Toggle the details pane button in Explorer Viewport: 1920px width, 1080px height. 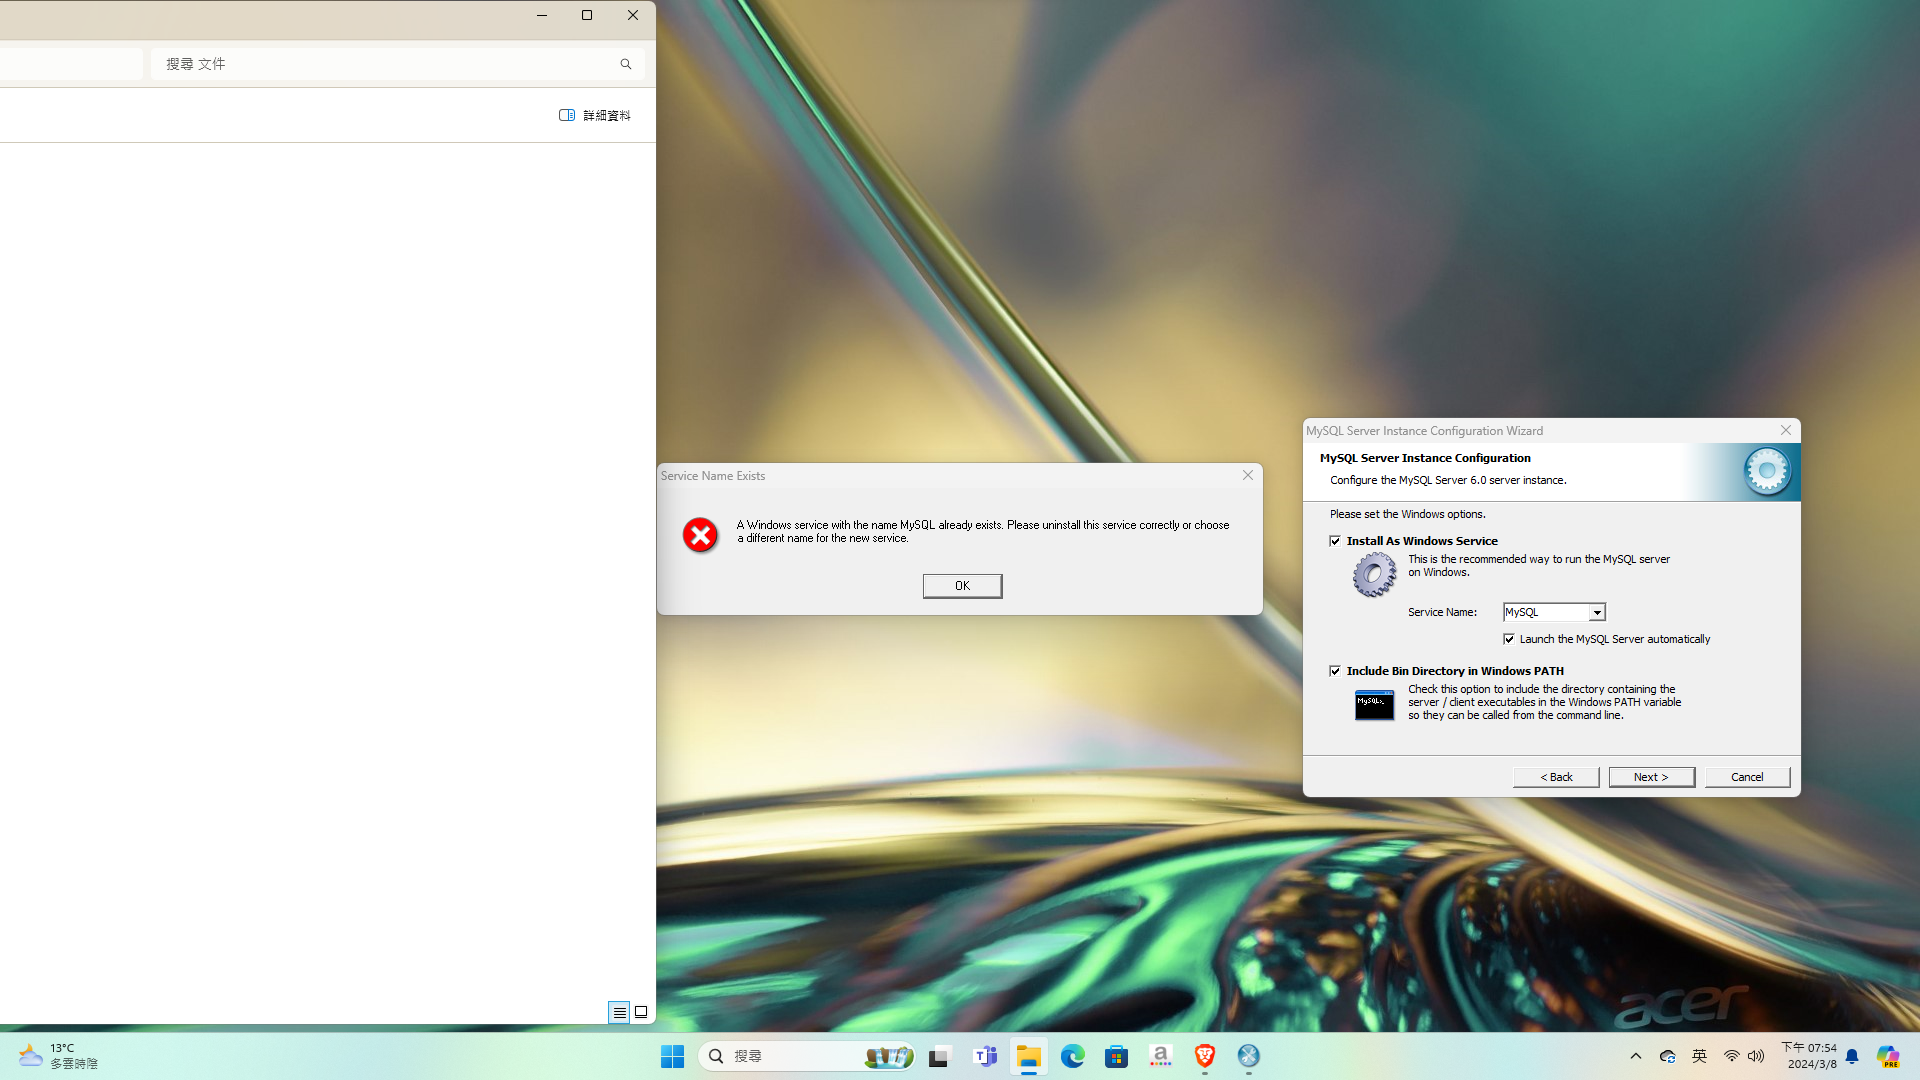click(595, 115)
